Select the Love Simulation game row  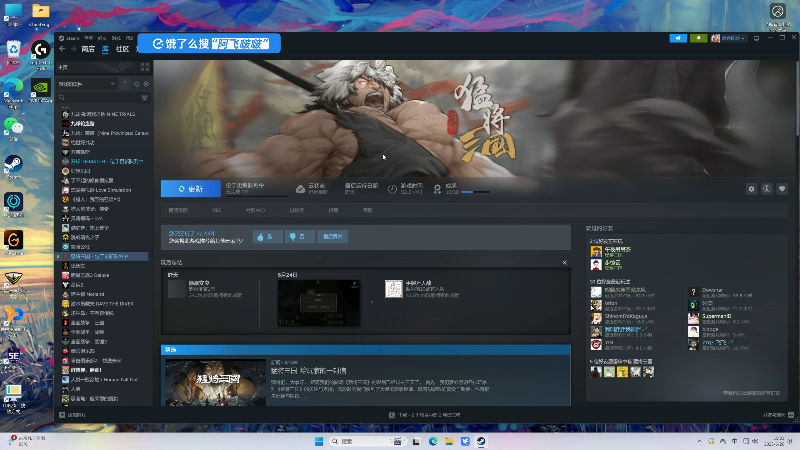tap(105, 190)
